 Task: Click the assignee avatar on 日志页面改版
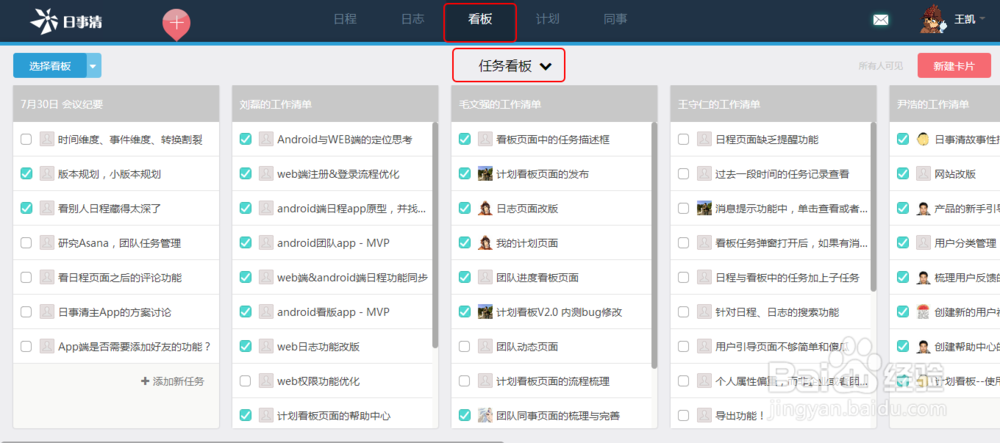pyautogui.click(x=485, y=208)
